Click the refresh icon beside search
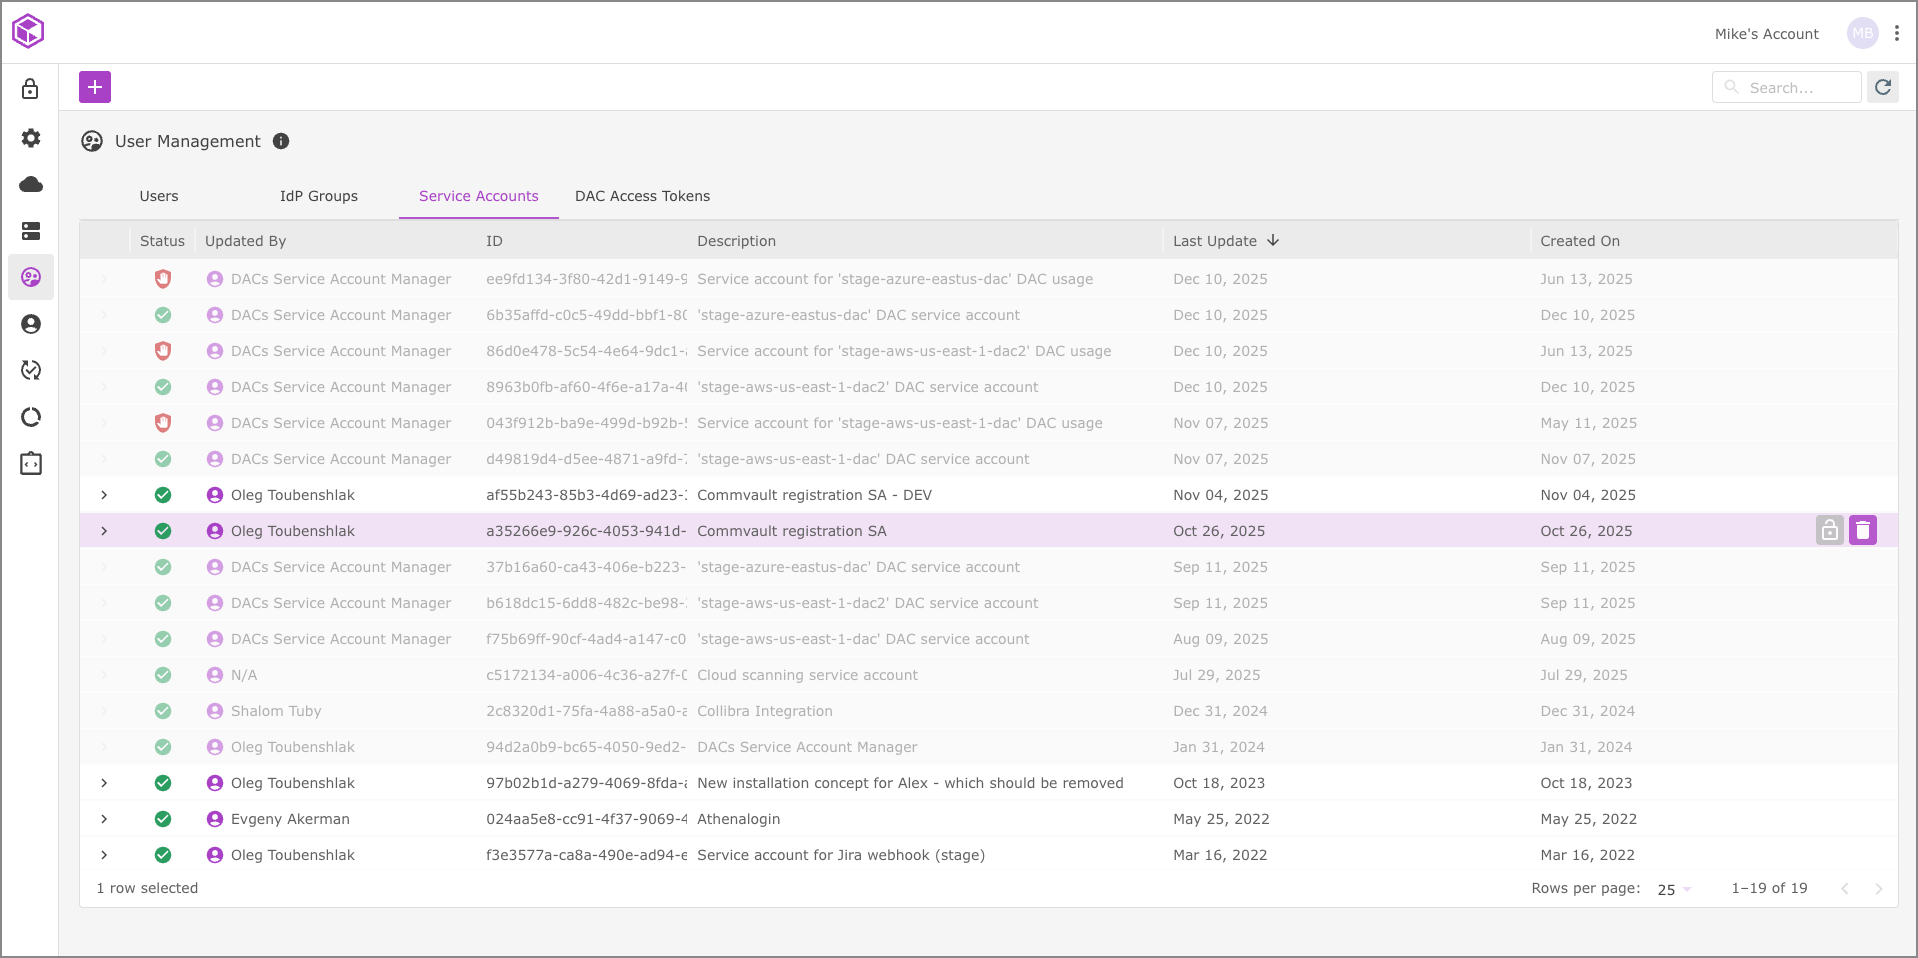The image size is (1918, 958). click(x=1883, y=87)
